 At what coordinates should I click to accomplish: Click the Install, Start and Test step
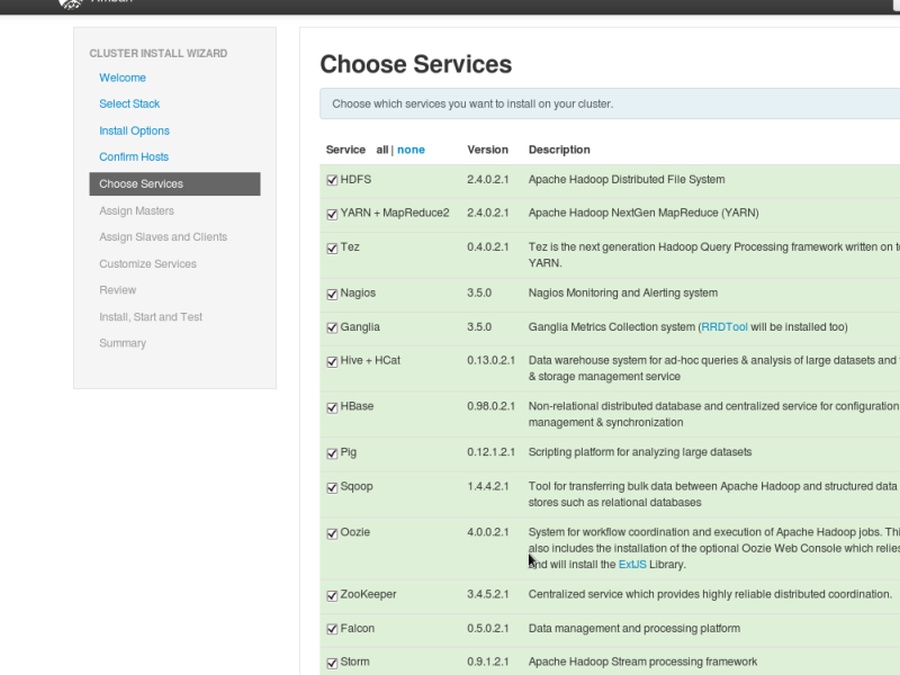click(150, 317)
